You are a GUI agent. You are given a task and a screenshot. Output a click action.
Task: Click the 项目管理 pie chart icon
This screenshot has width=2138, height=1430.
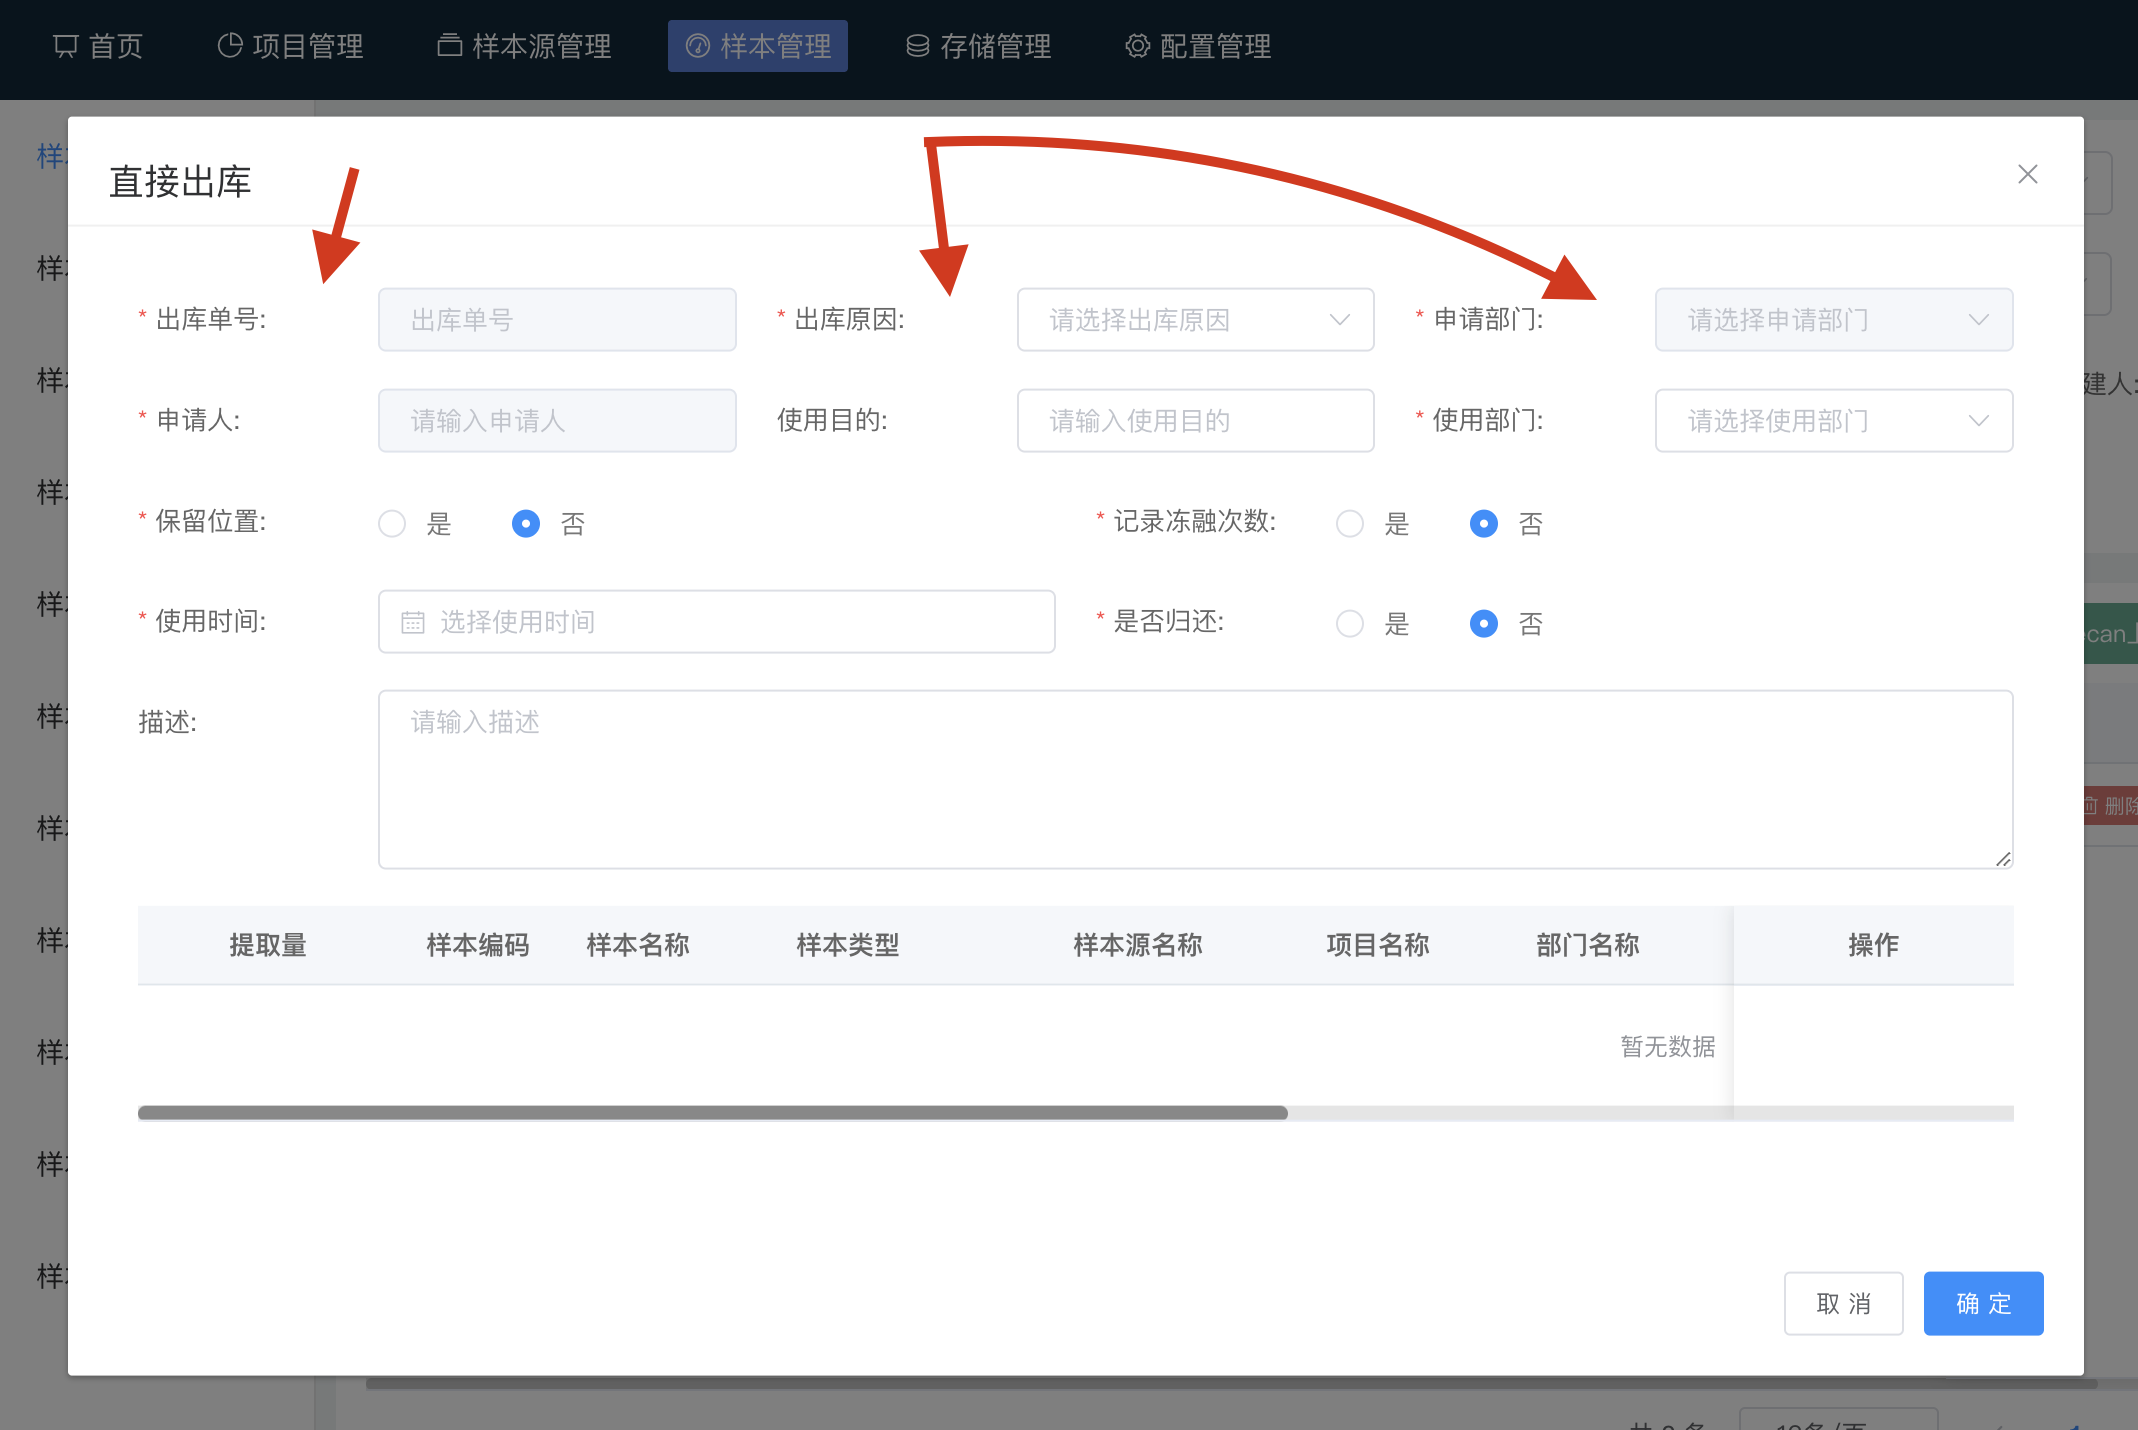(x=230, y=46)
